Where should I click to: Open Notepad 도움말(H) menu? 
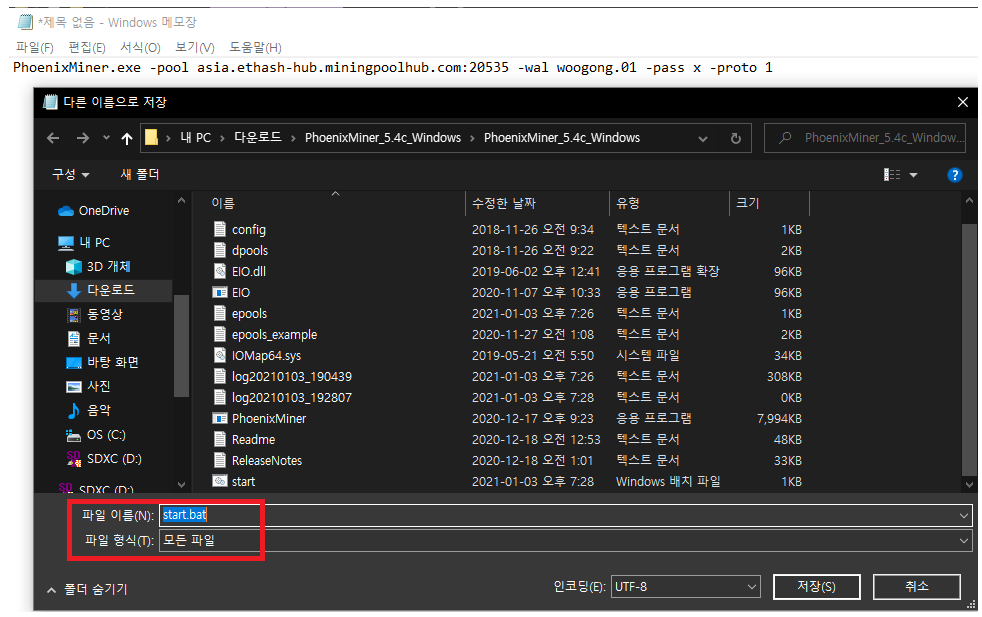pos(255,48)
